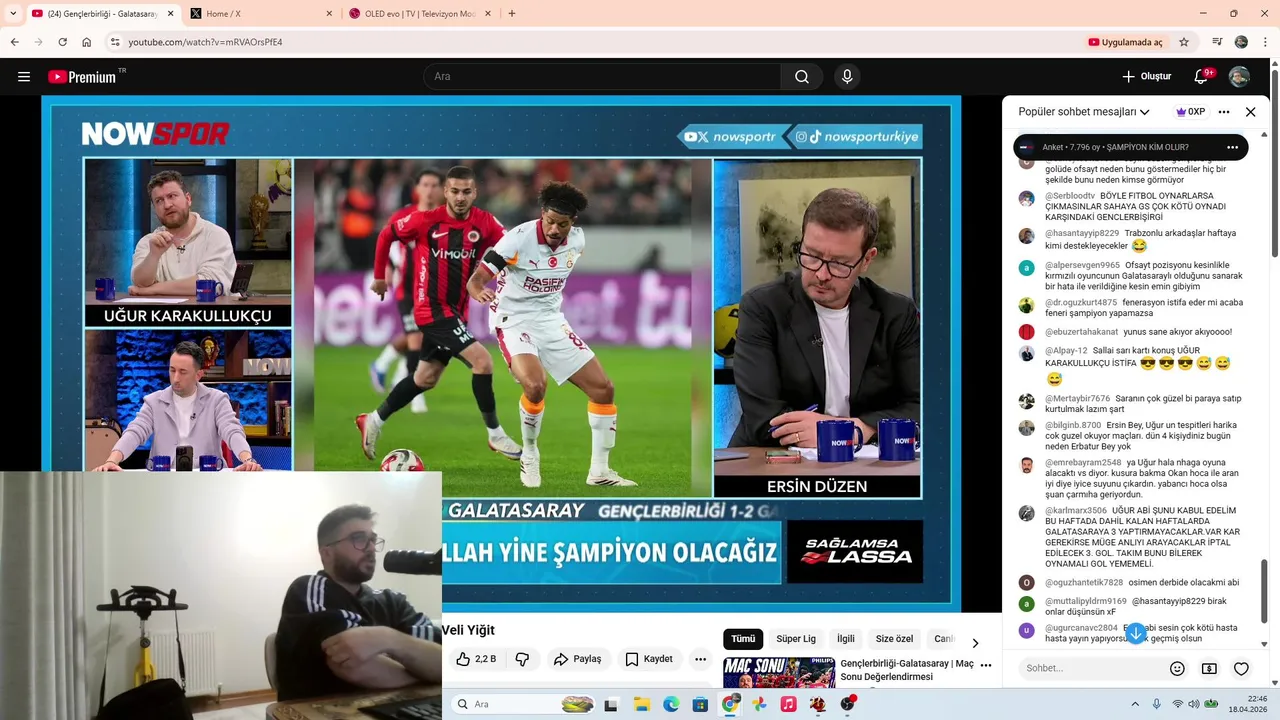
Task: Select the Tümü filter chip
Action: 743,639
